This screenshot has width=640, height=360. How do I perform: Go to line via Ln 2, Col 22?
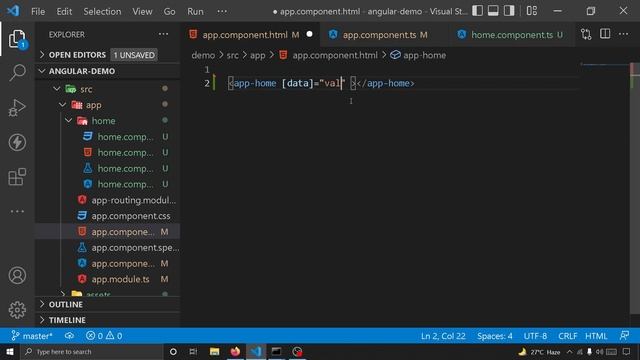[443, 336]
